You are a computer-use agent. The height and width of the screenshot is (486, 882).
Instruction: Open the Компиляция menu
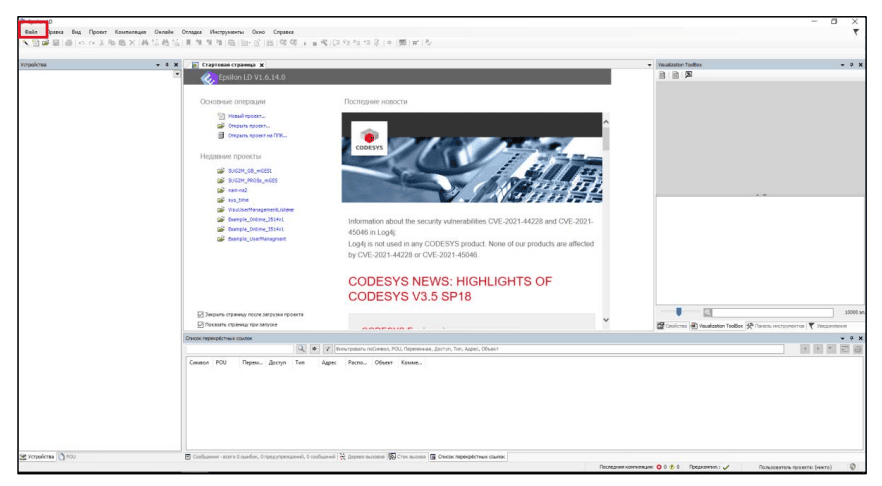[130, 32]
